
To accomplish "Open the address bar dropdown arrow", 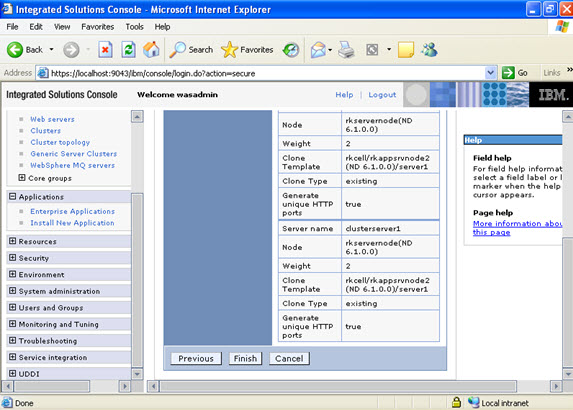I will tap(490, 73).
